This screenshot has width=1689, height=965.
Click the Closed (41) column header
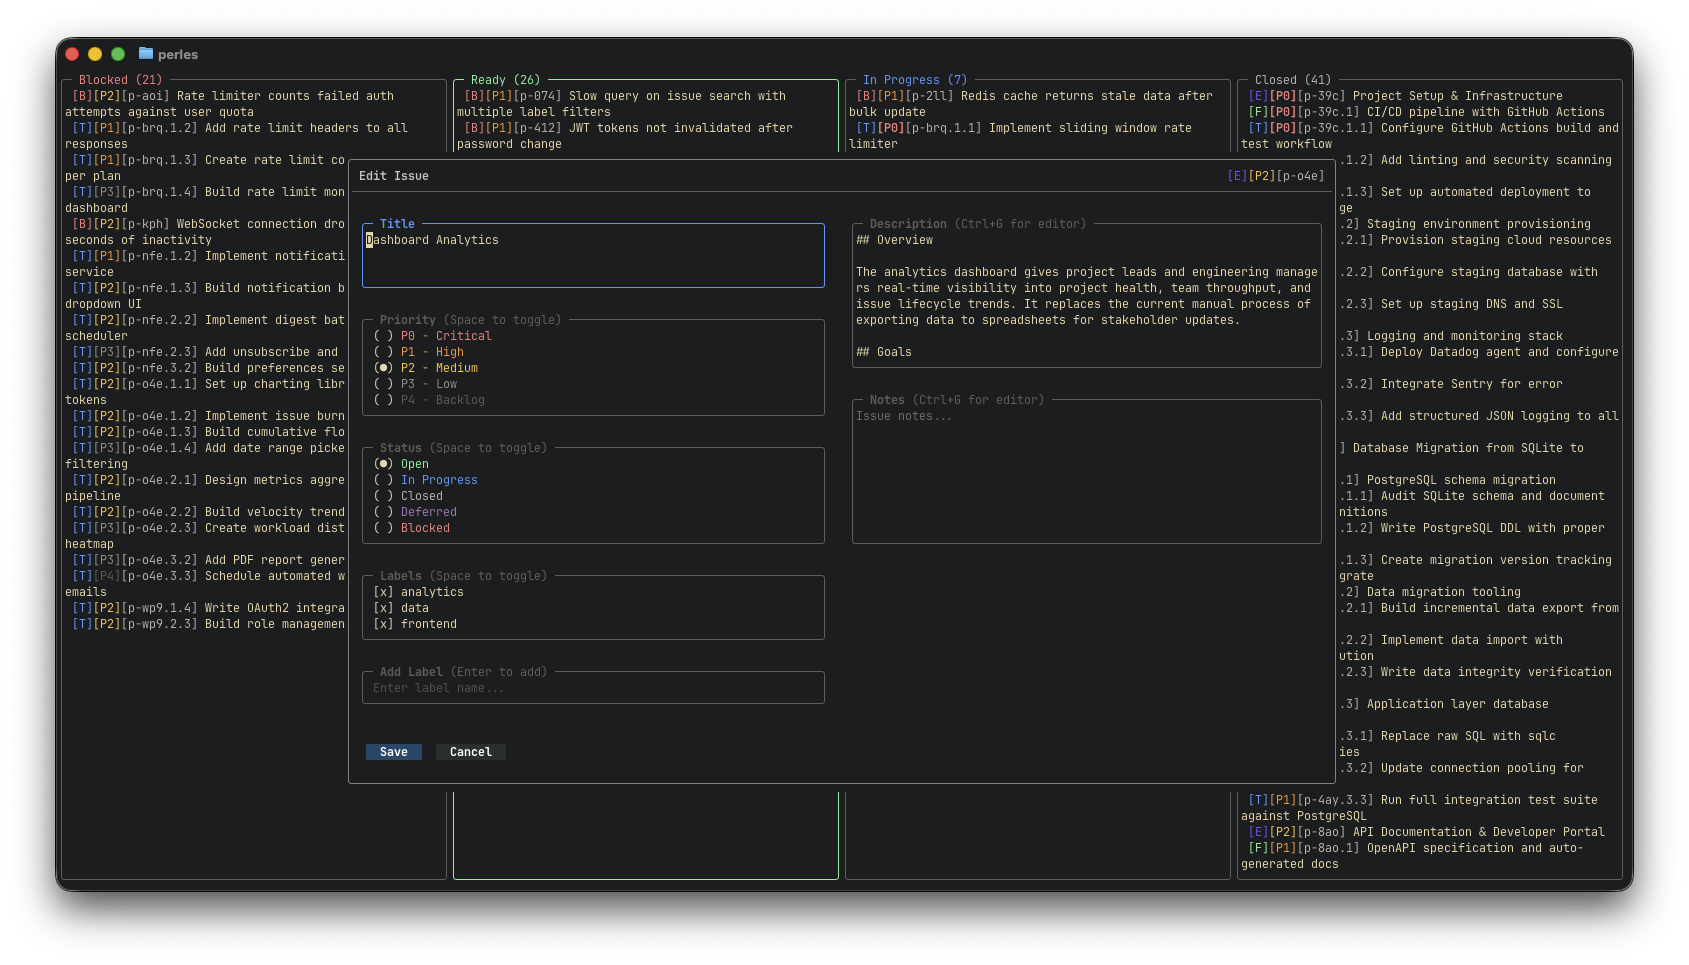click(x=1292, y=79)
